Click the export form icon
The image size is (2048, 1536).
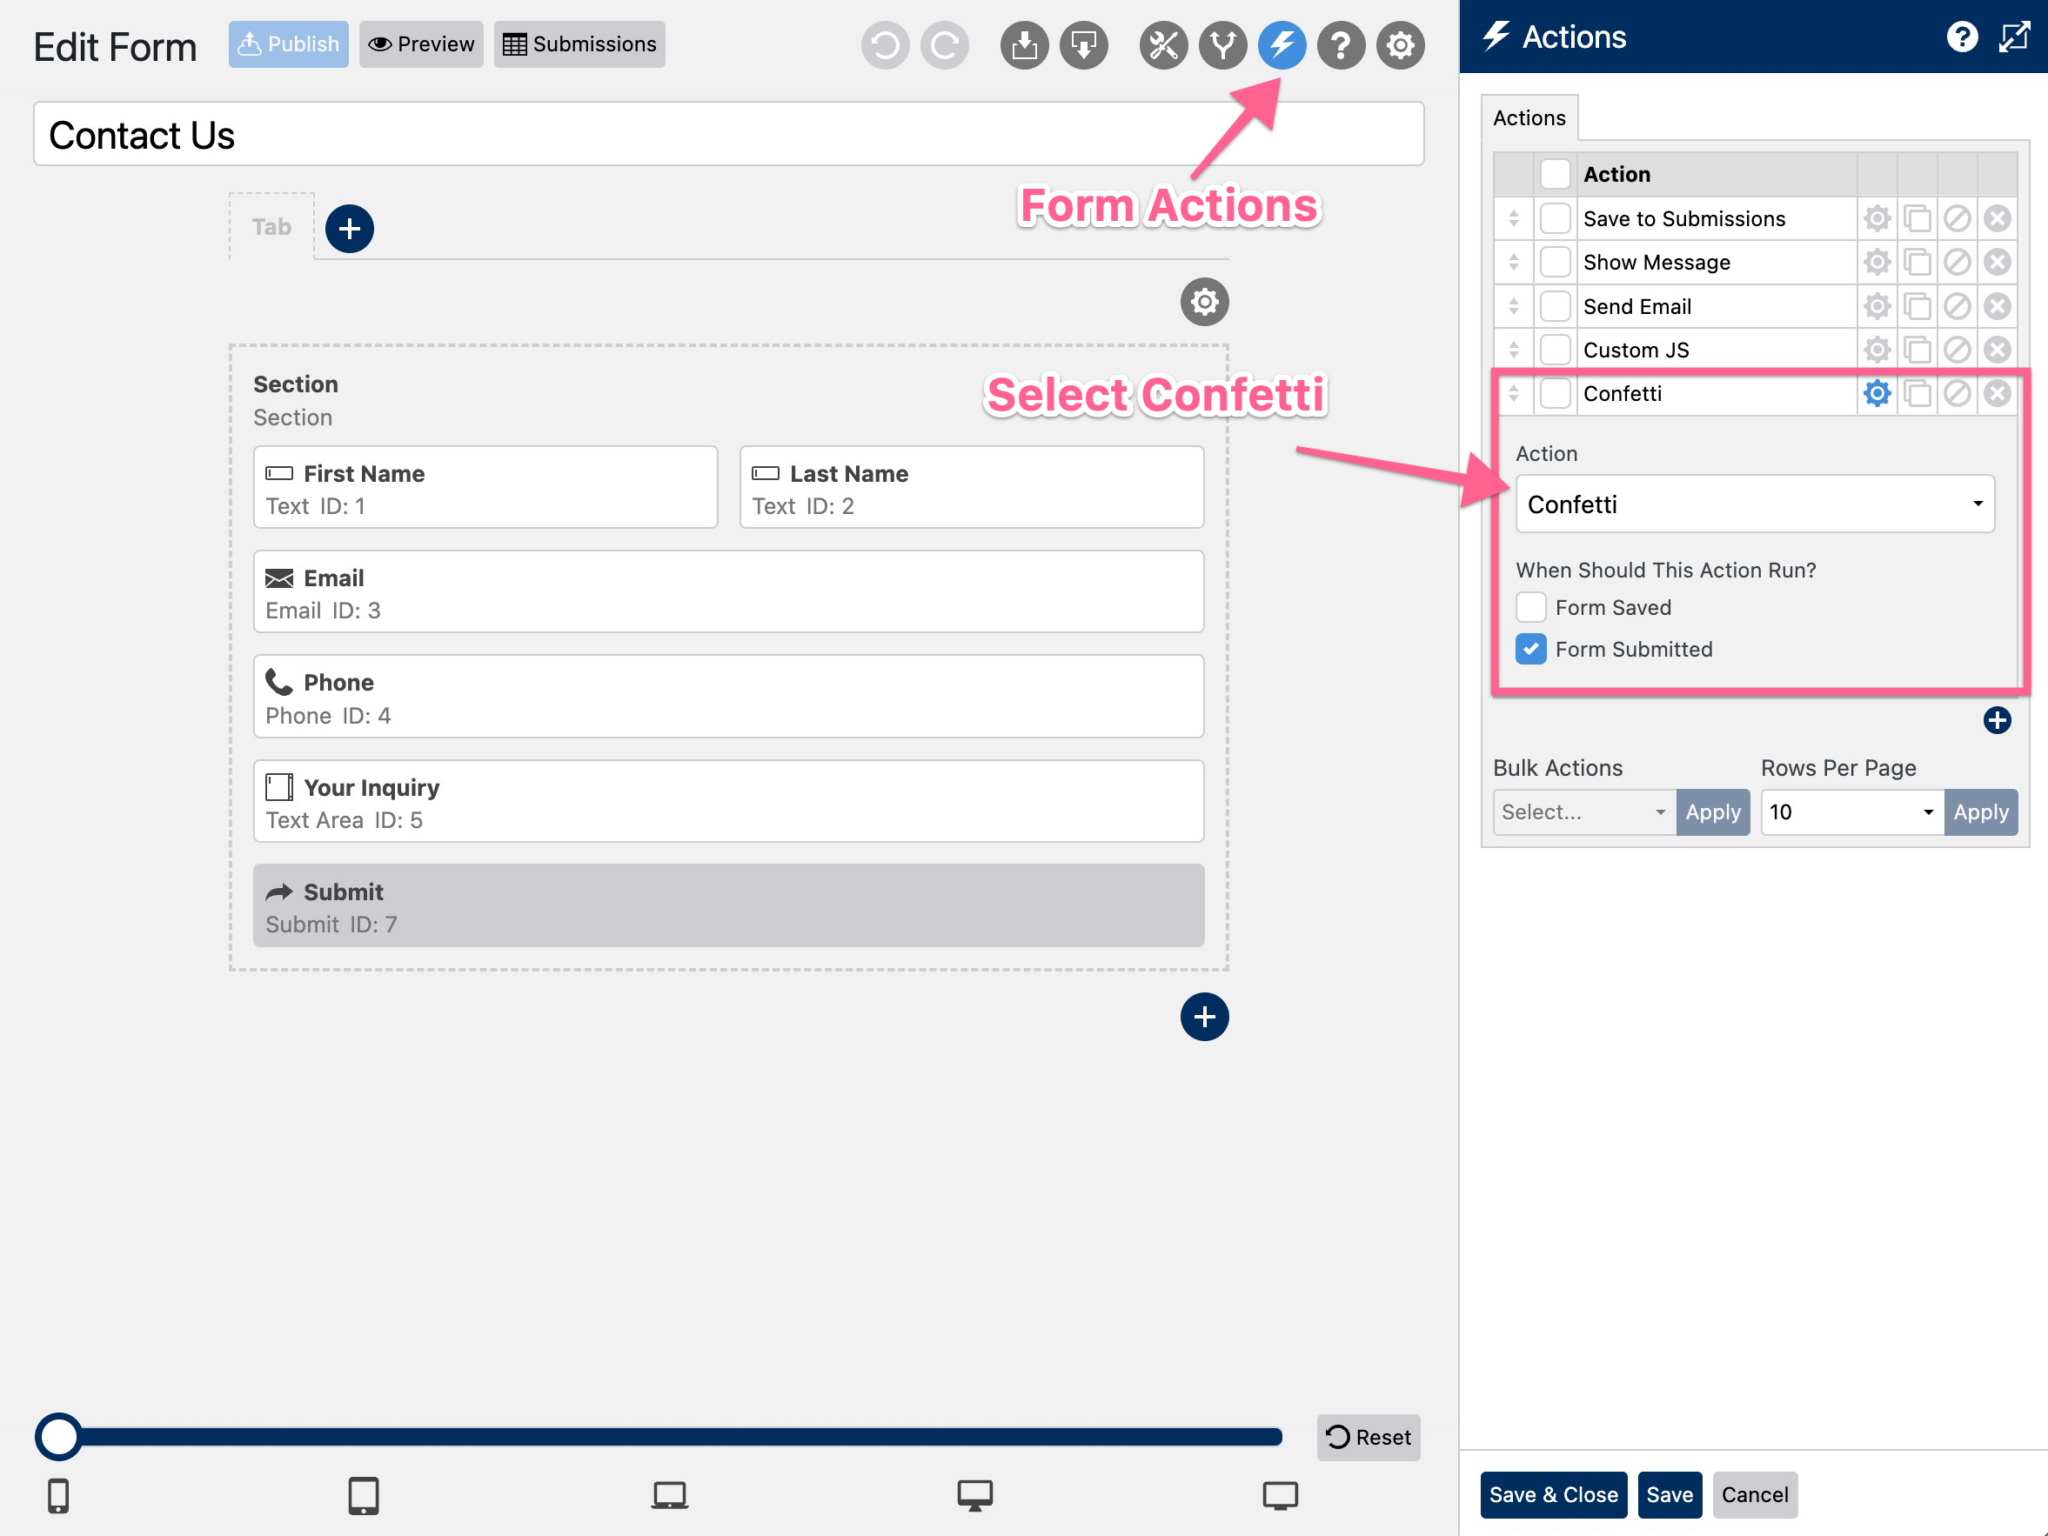coord(1084,45)
